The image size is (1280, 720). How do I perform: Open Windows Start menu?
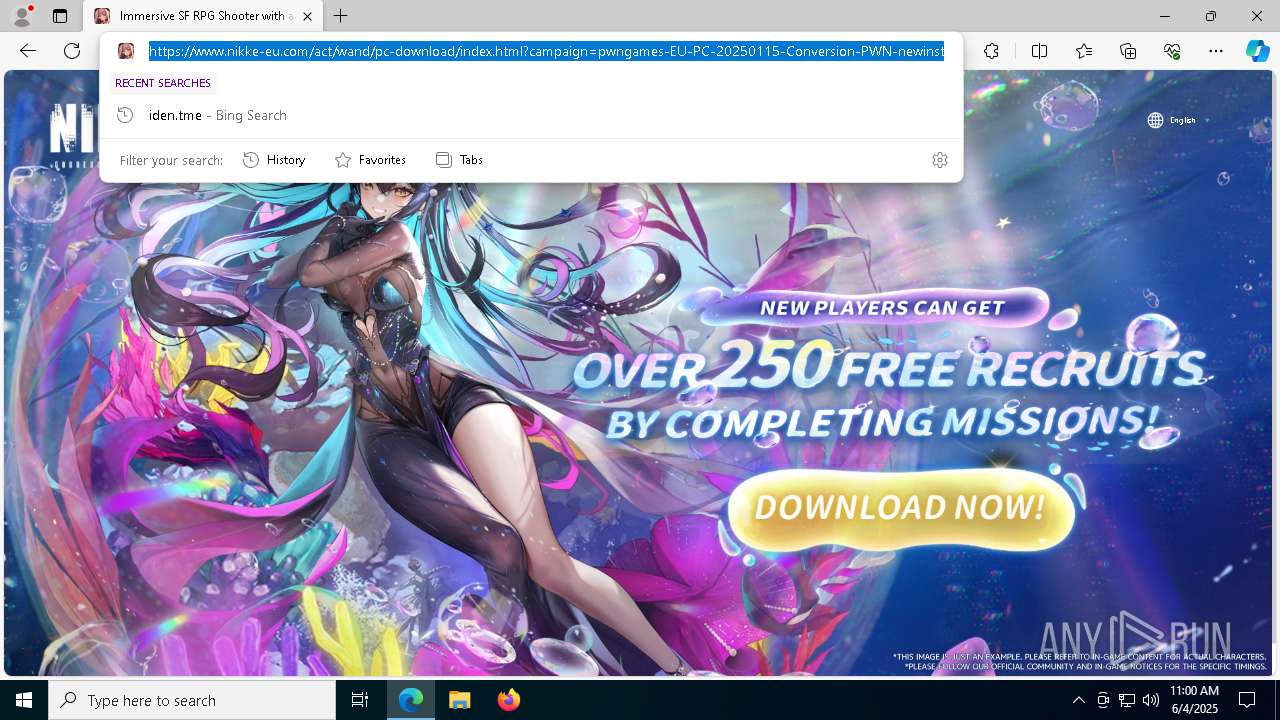tap(24, 700)
